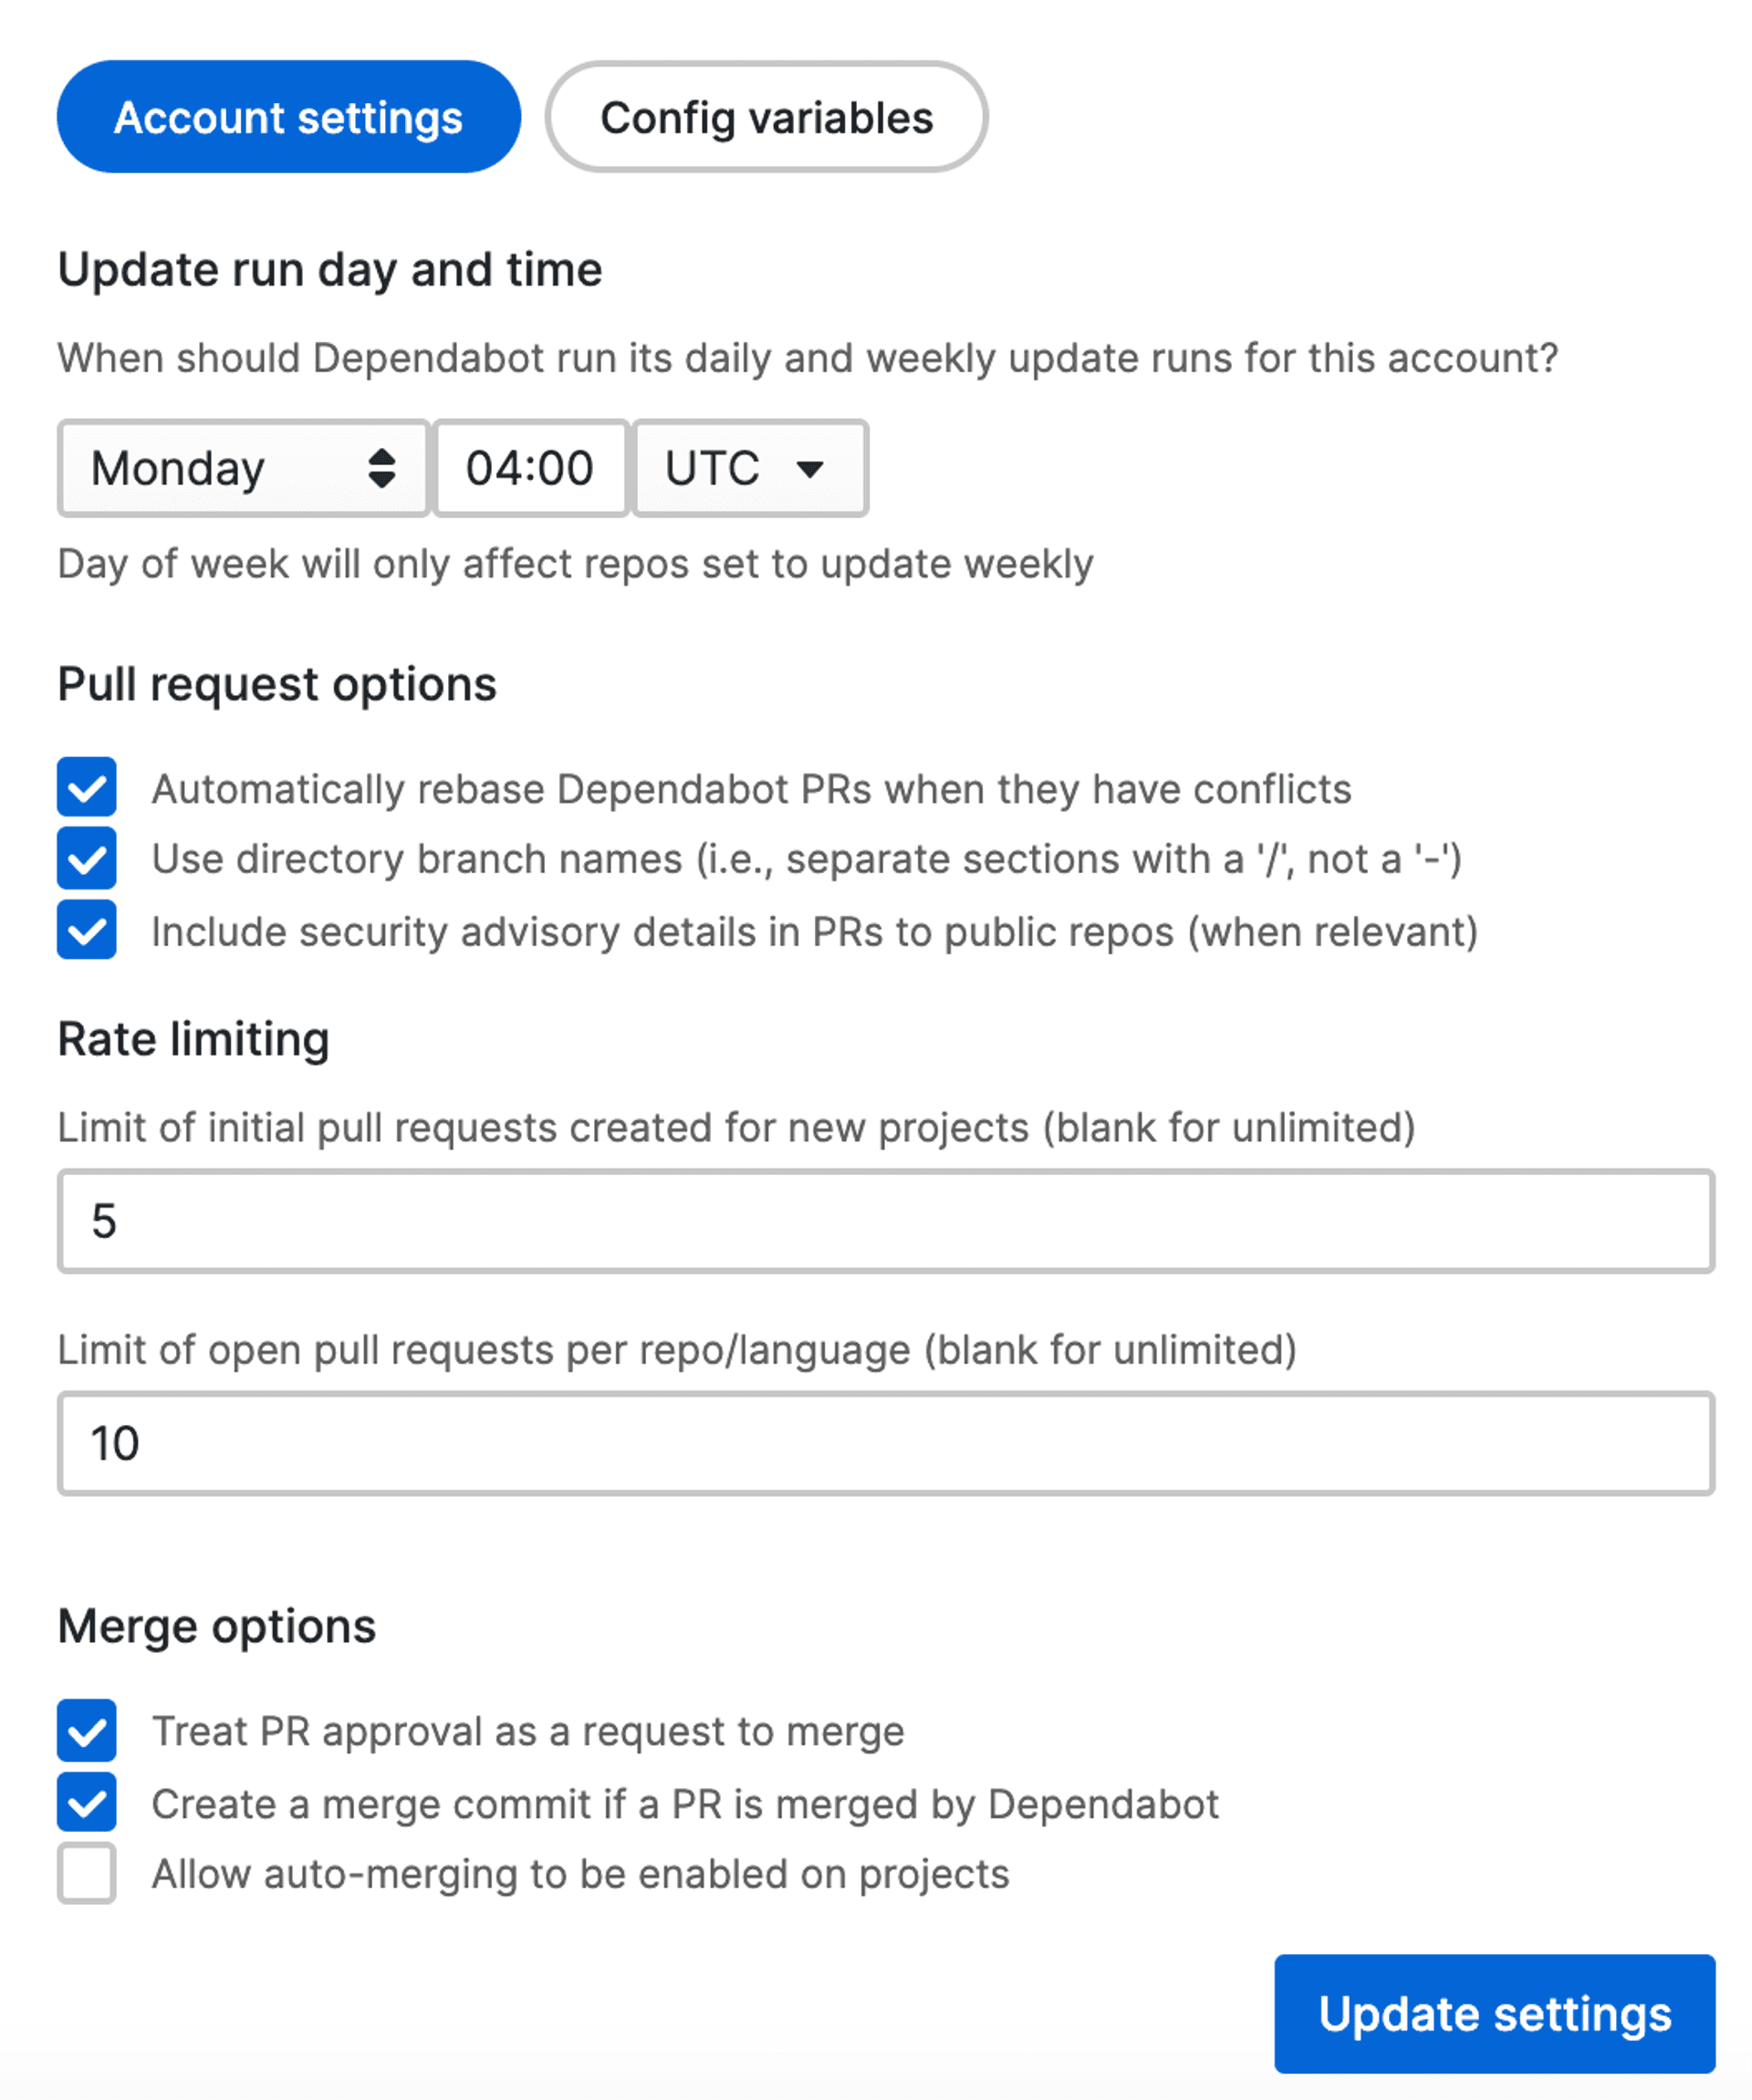The width and height of the screenshot is (1752, 2100).
Task: Click the open pull requests limit field showing 10
Action: coord(880,1443)
